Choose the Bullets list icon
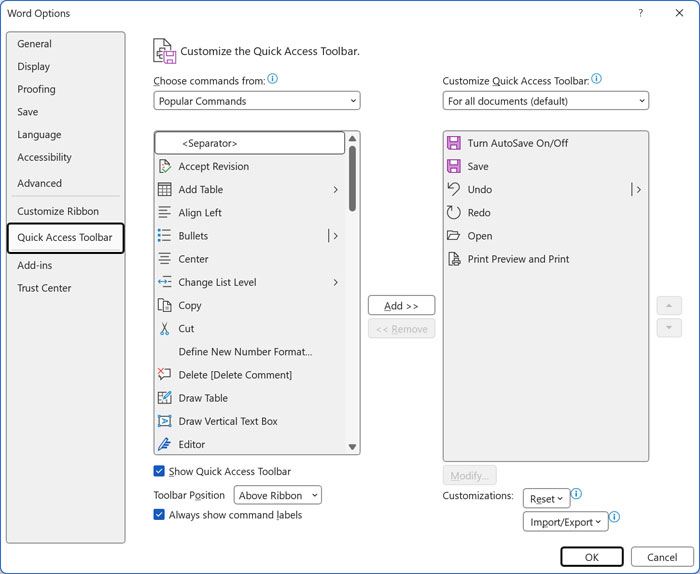Viewport: 700px width, 574px height. pos(164,236)
